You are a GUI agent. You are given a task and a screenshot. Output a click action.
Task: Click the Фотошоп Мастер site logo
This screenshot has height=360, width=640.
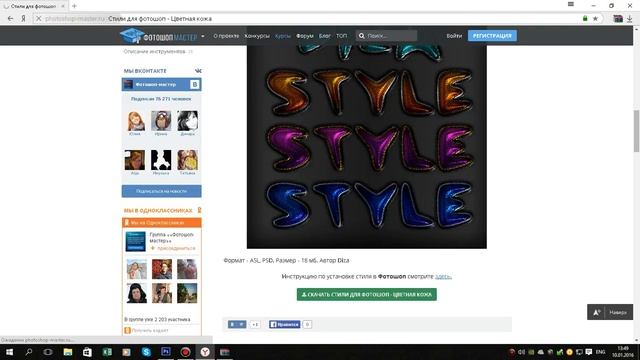[x=158, y=36]
